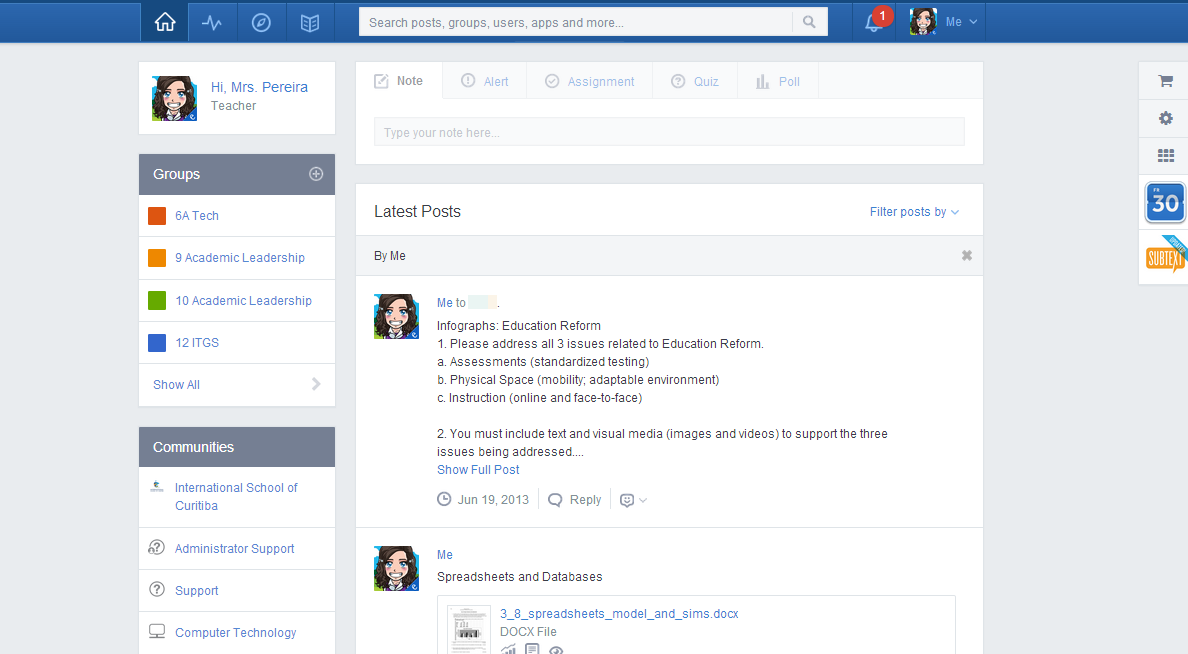This screenshot has width=1188, height=654.
Task: Open the settings gear in right sidebar
Action: [1165, 118]
